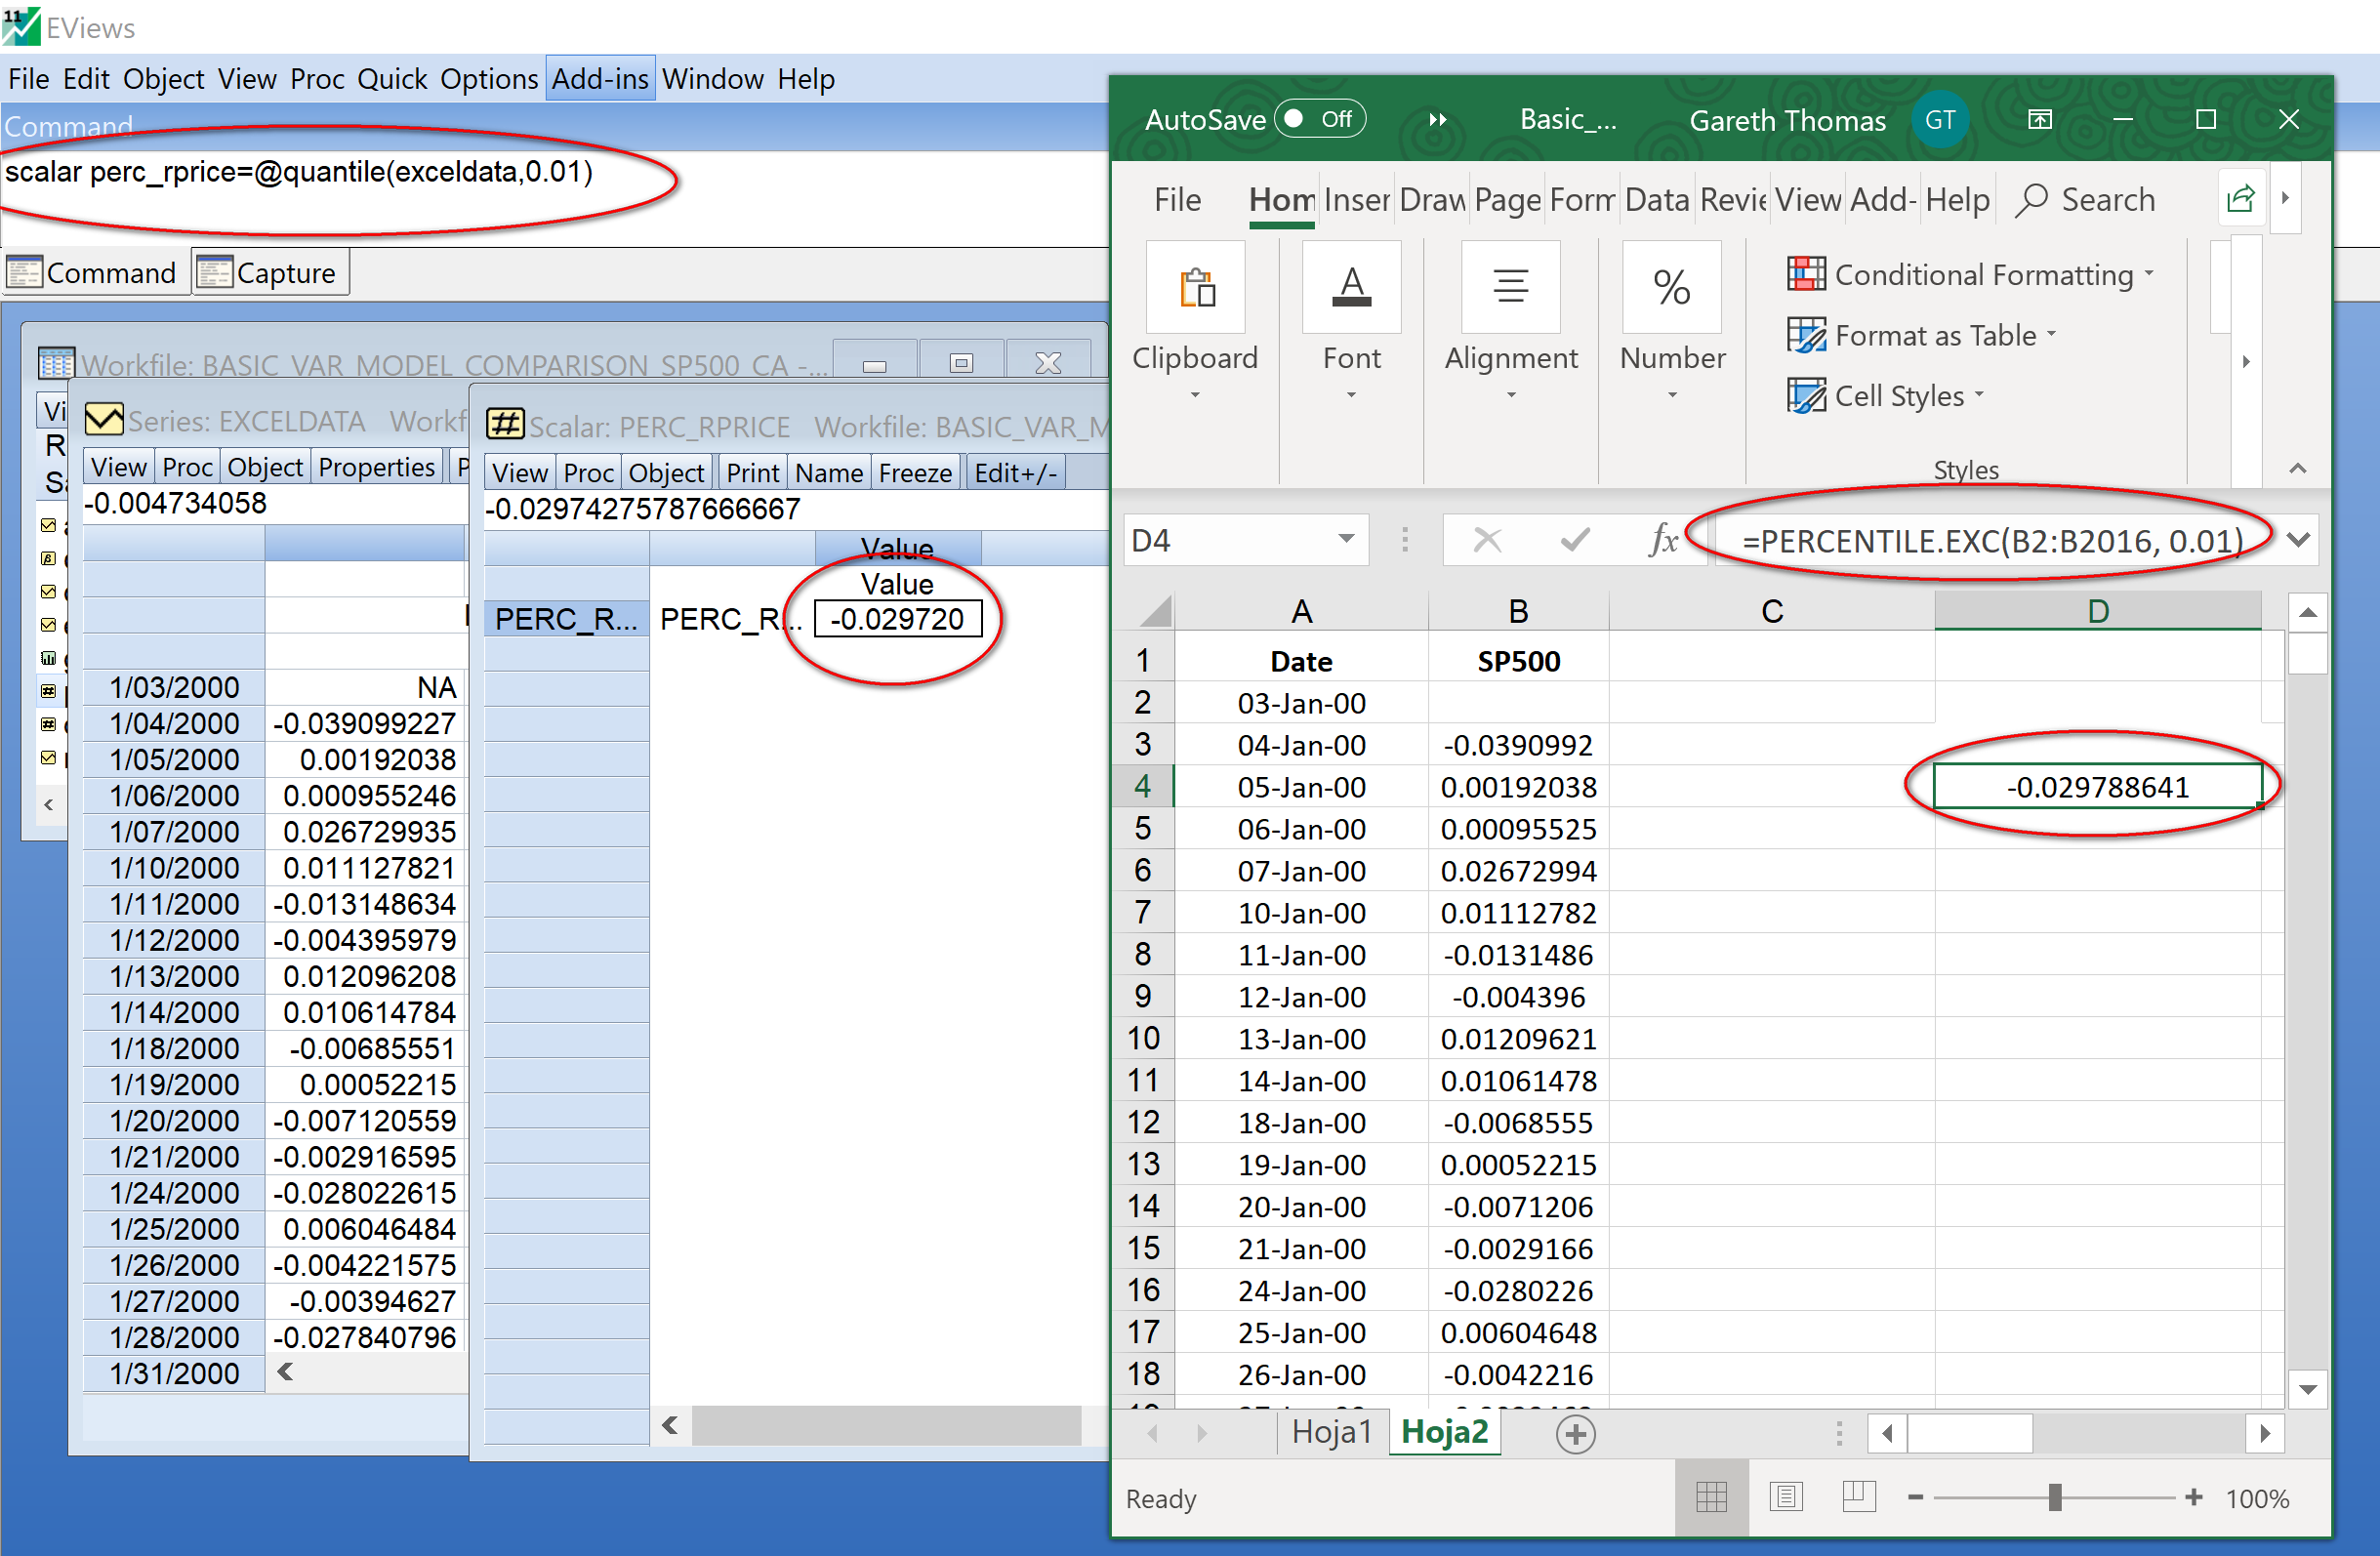
Task: Click Edit+/- in the Scalar window
Action: [x=1015, y=473]
